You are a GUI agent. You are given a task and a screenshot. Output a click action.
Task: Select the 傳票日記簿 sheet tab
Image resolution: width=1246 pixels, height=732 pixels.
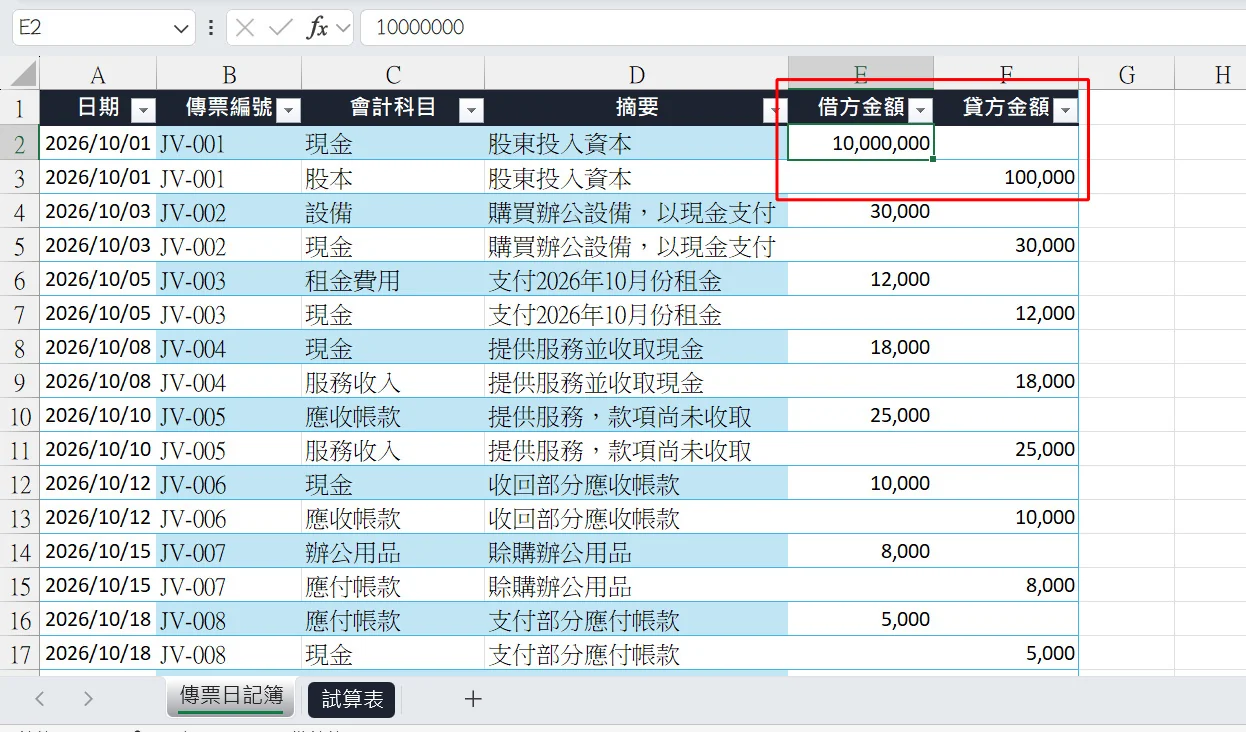(231, 698)
